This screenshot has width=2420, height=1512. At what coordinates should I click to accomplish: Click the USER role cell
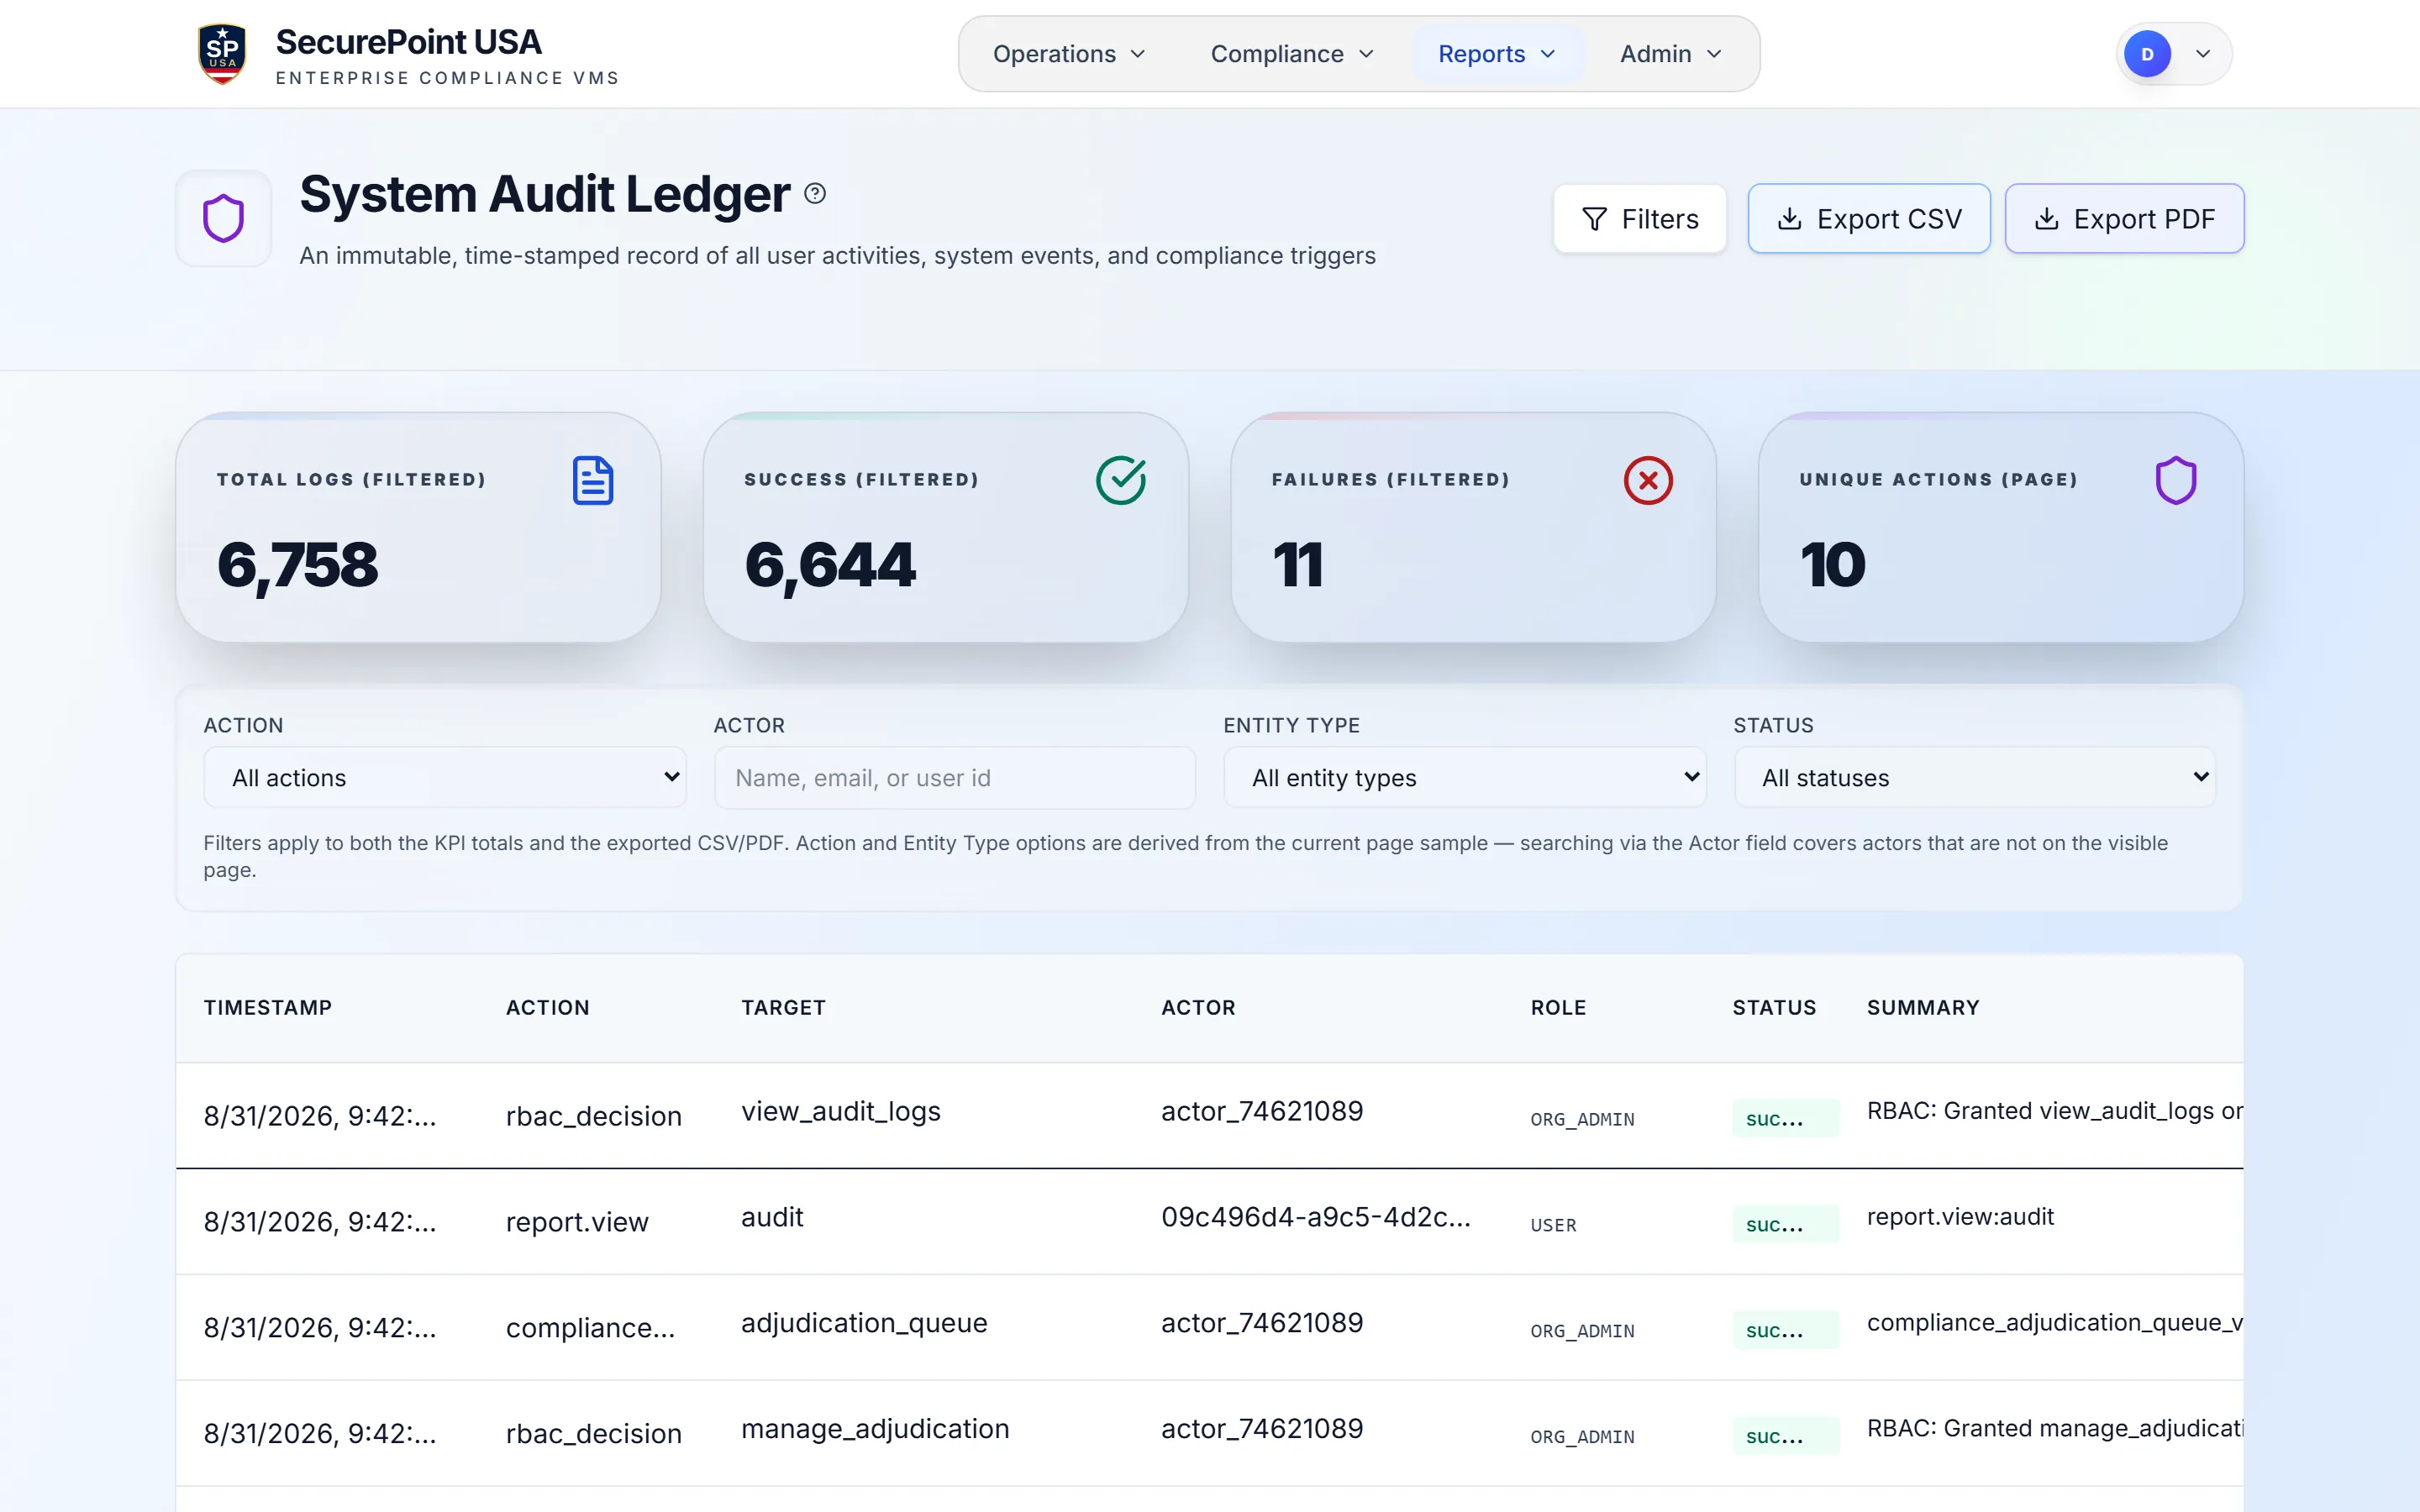pyautogui.click(x=1553, y=1225)
